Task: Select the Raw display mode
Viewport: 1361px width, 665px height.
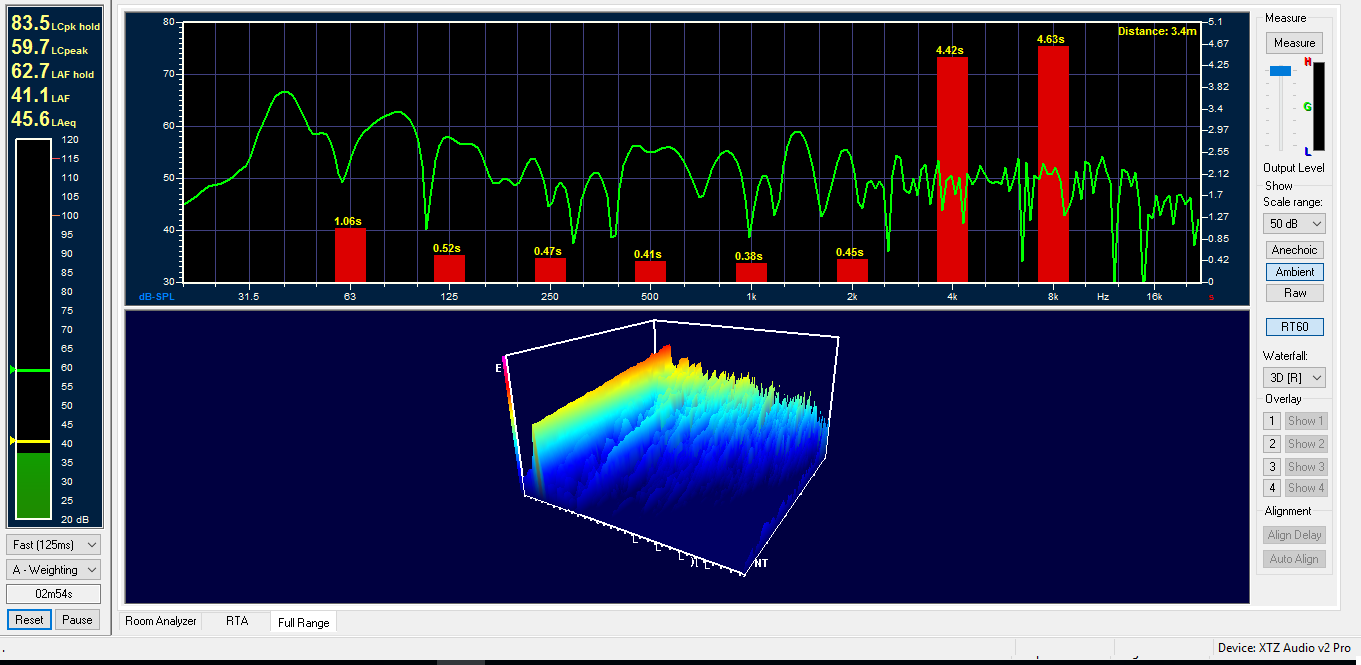Action: (x=1294, y=293)
